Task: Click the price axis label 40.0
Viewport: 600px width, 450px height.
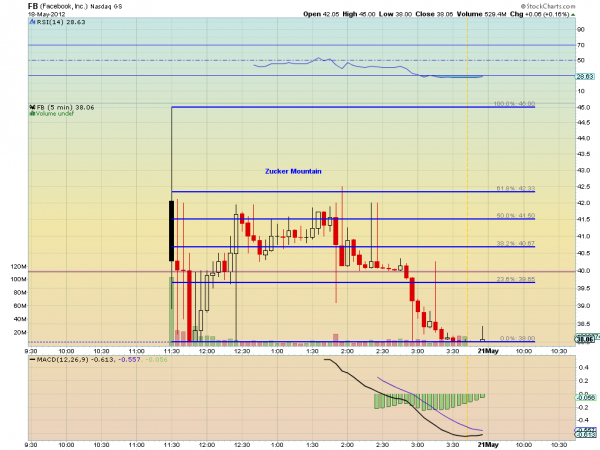Action: tap(583, 271)
